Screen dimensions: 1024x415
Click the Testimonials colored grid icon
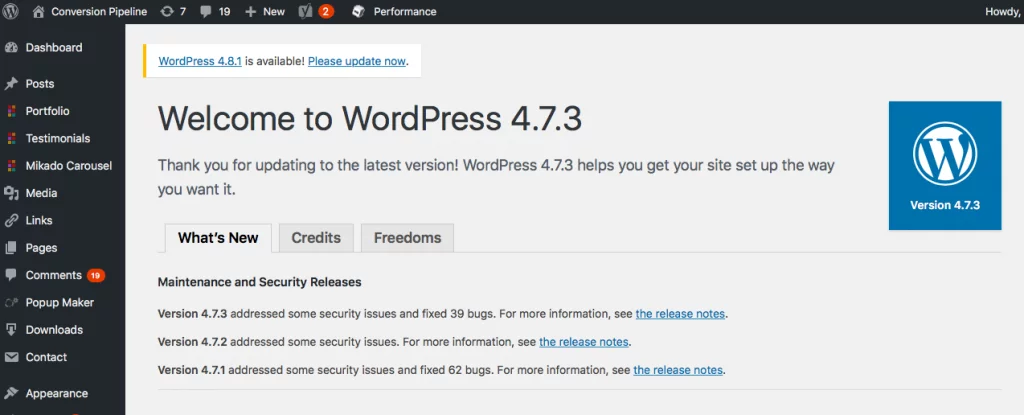tap(11, 139)
